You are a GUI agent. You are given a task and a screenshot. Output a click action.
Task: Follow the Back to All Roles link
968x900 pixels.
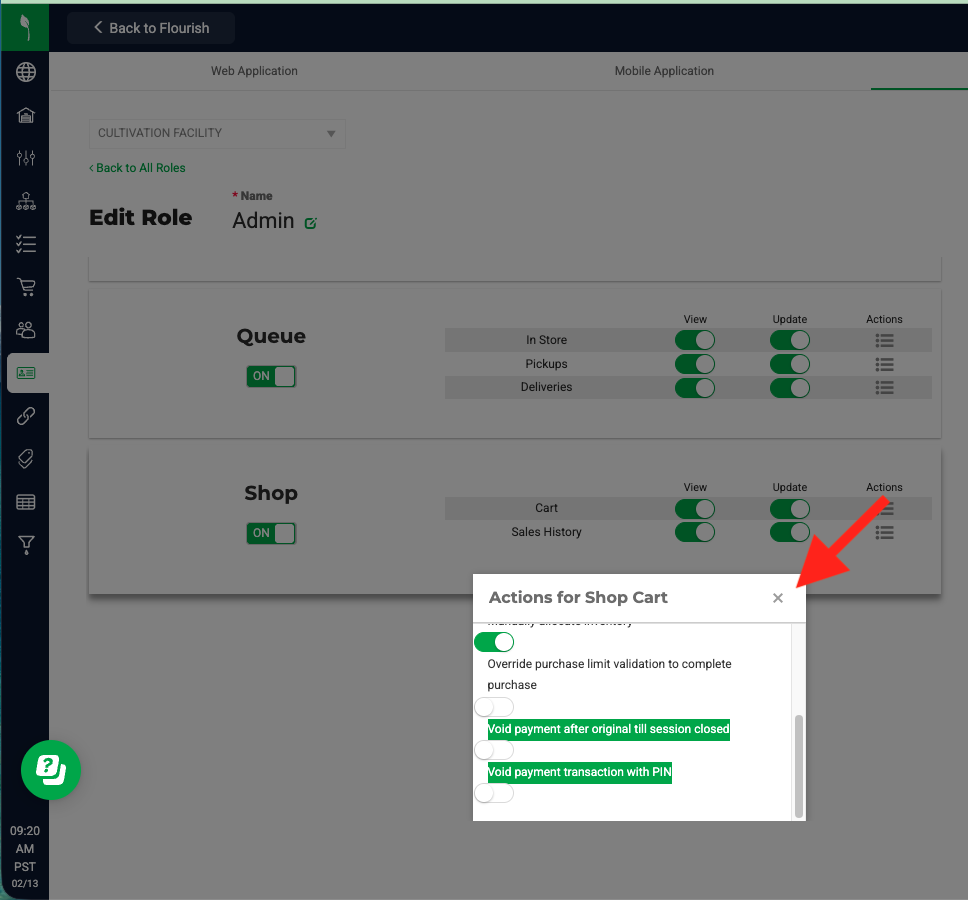137,168
